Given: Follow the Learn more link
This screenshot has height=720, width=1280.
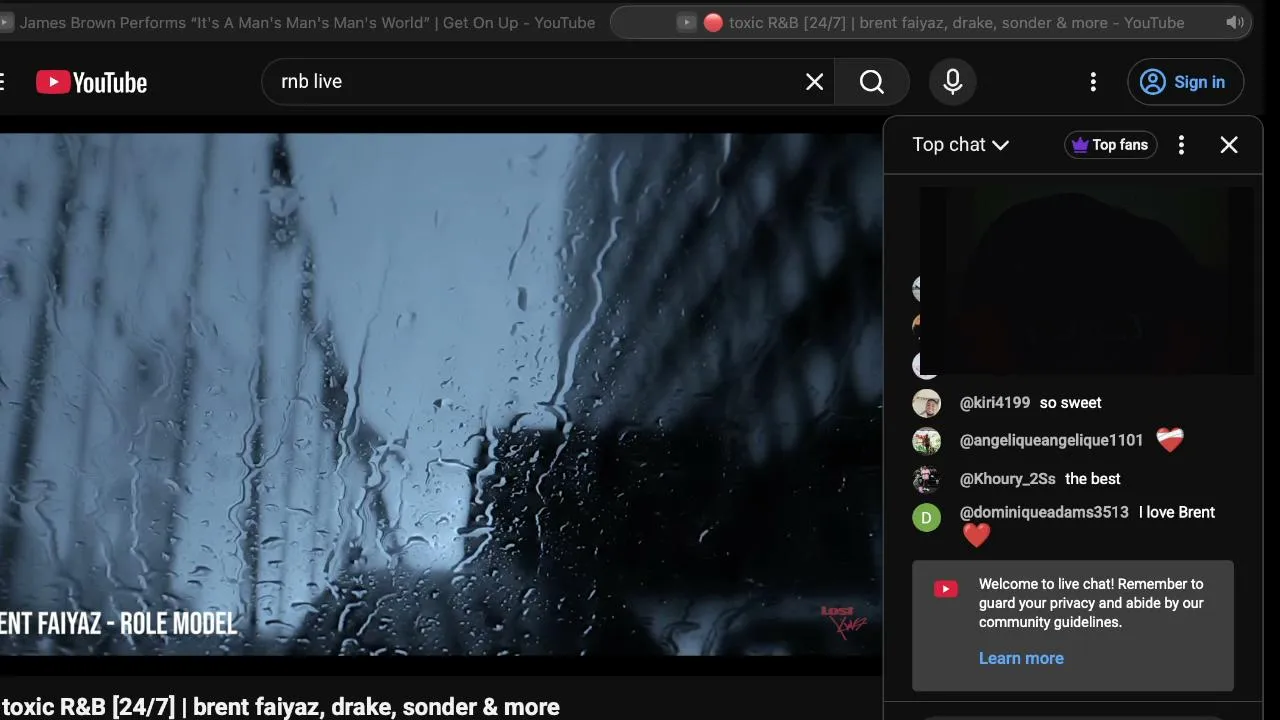Looking at the screenshot, I should point(1021,658).
